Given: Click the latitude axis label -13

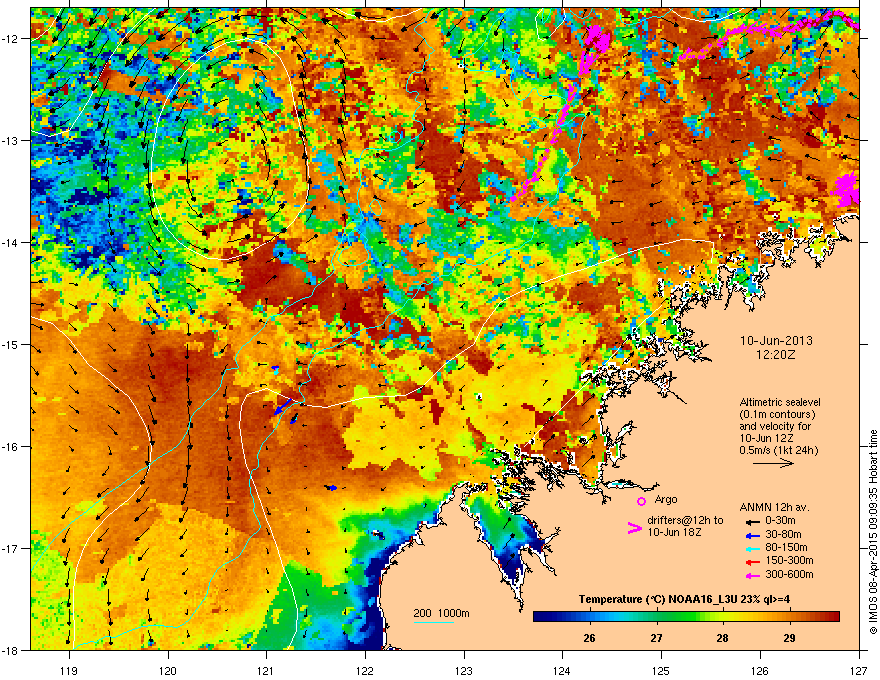Looking at the screenshot, I should pyautogui.click(x=11, y=141).
